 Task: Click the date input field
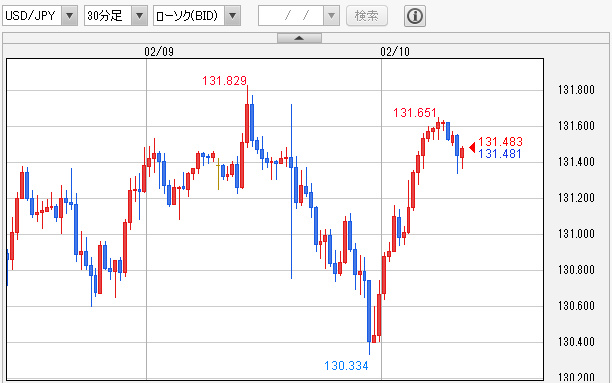291,16
